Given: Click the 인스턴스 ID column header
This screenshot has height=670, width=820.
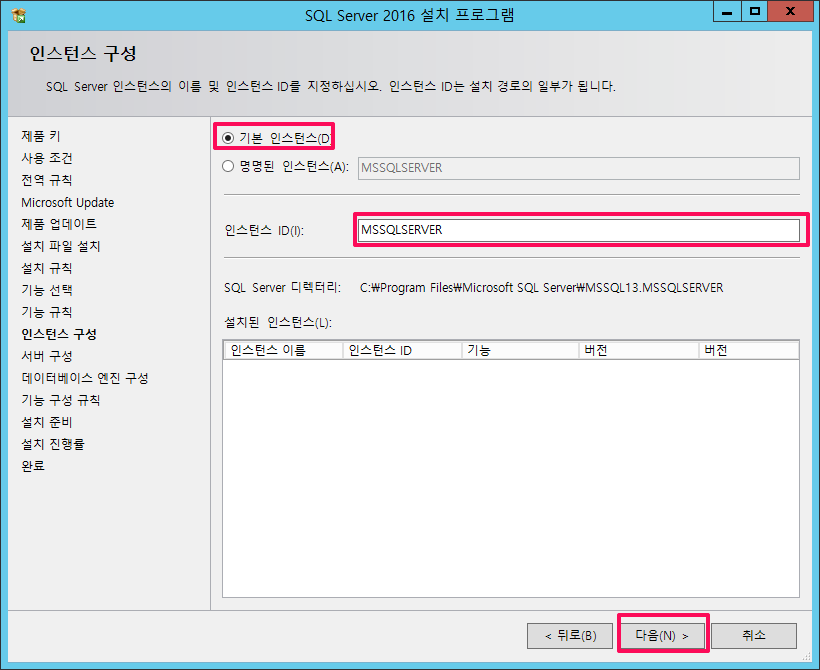Looking at the screenshot, I should (x=402, y=350).
